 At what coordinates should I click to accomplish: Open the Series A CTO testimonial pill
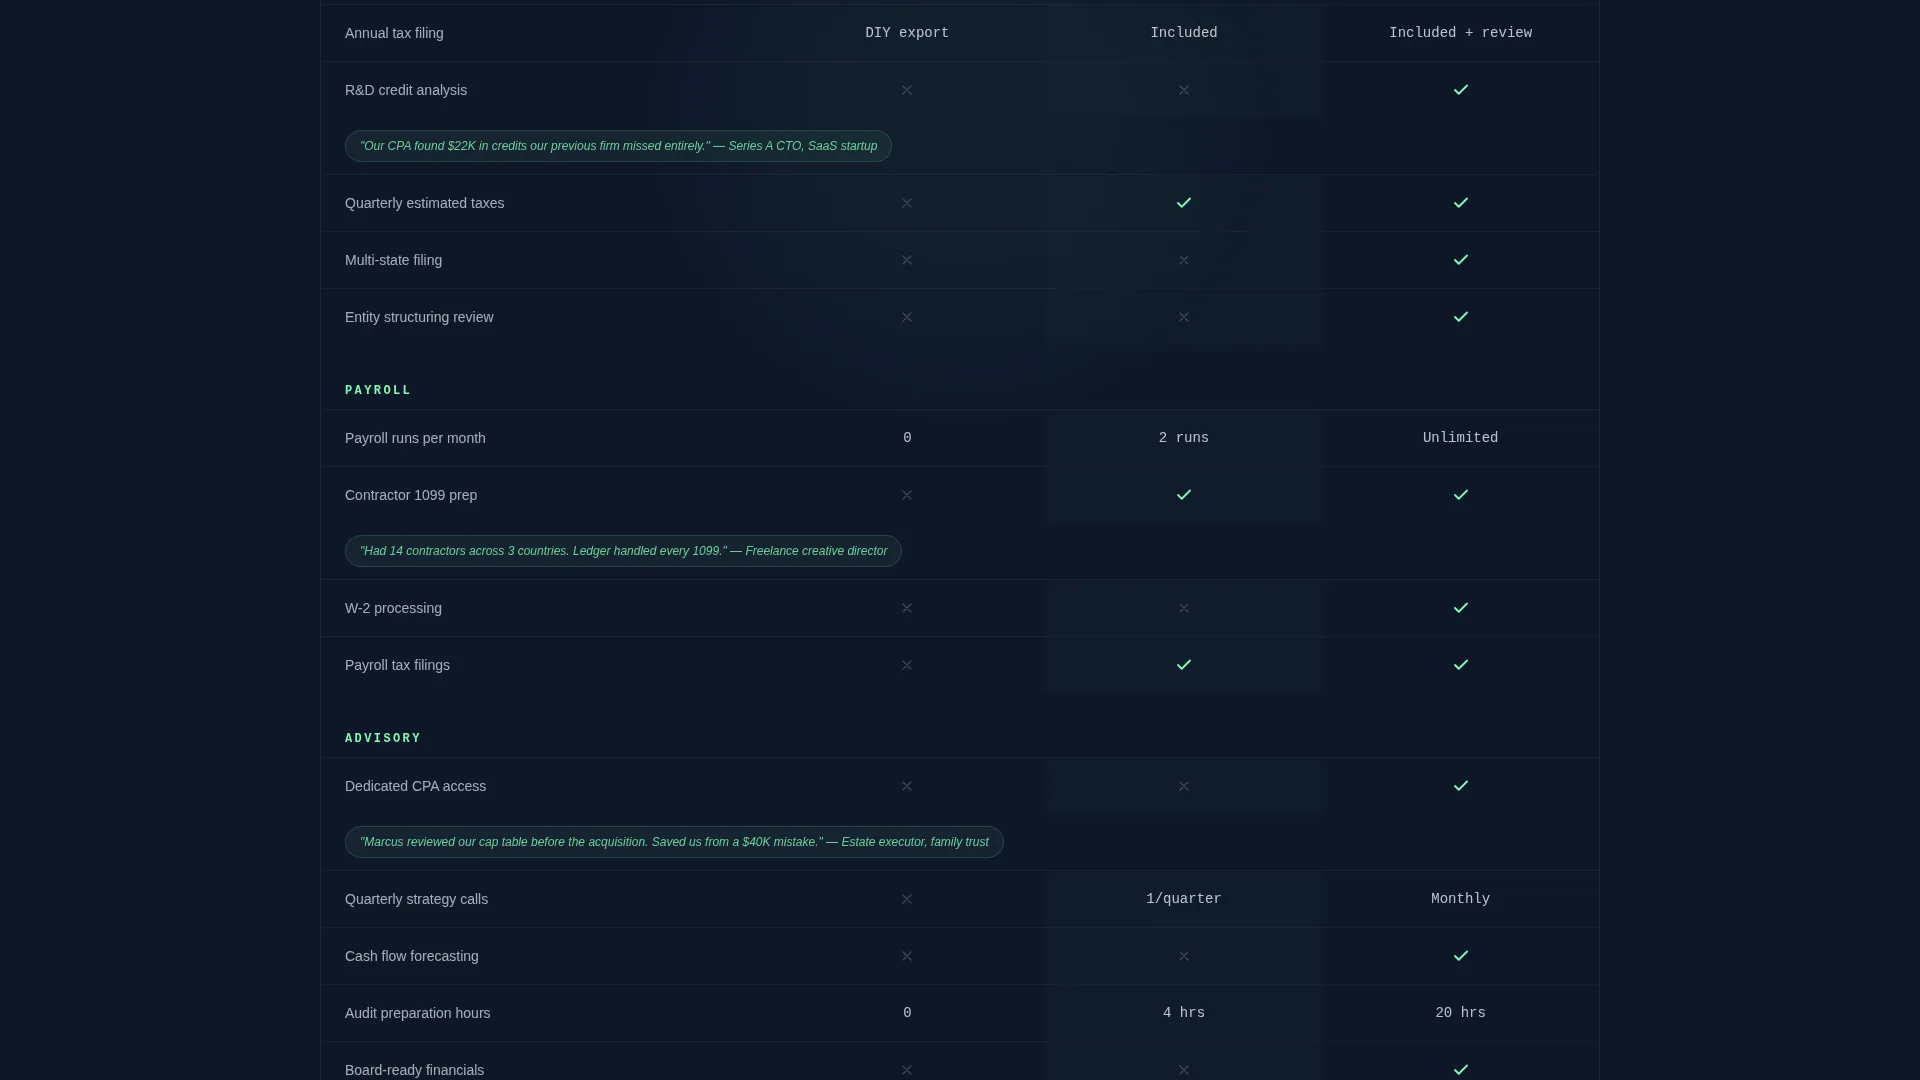tap(618, 146)
